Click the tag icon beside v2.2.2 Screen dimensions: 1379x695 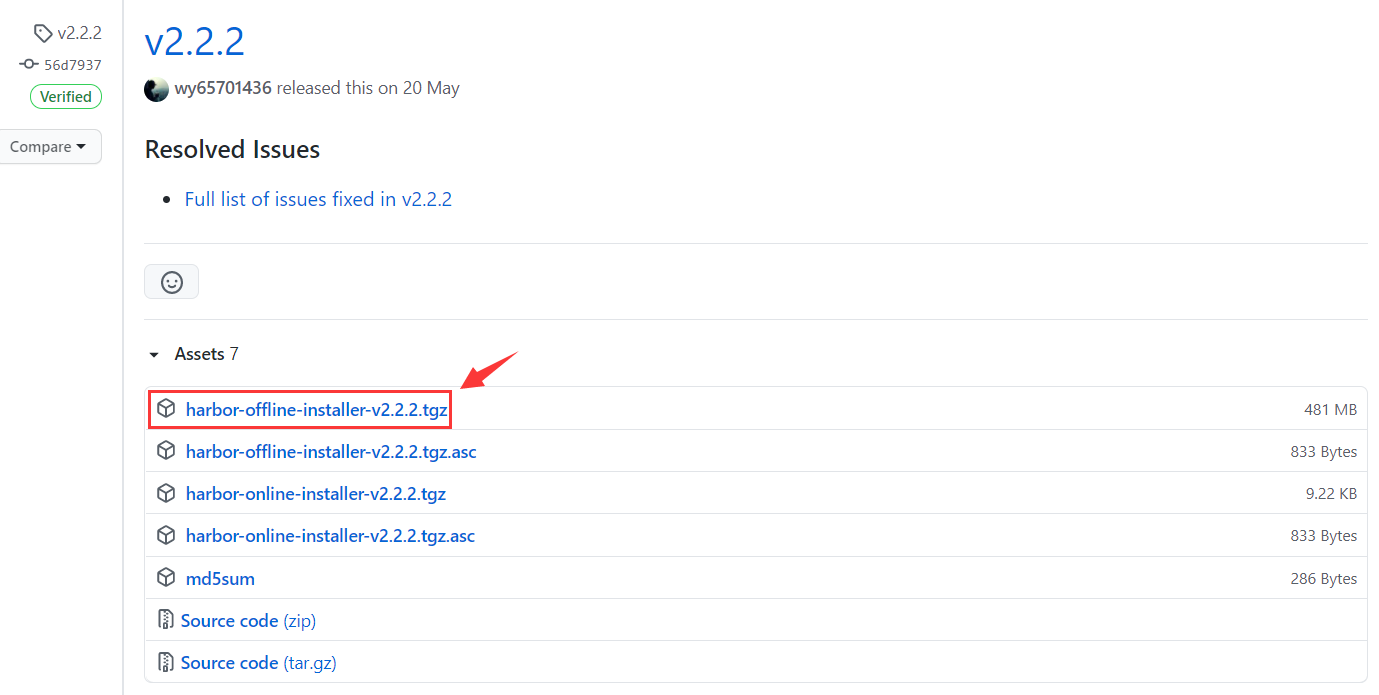pos(43,33)
